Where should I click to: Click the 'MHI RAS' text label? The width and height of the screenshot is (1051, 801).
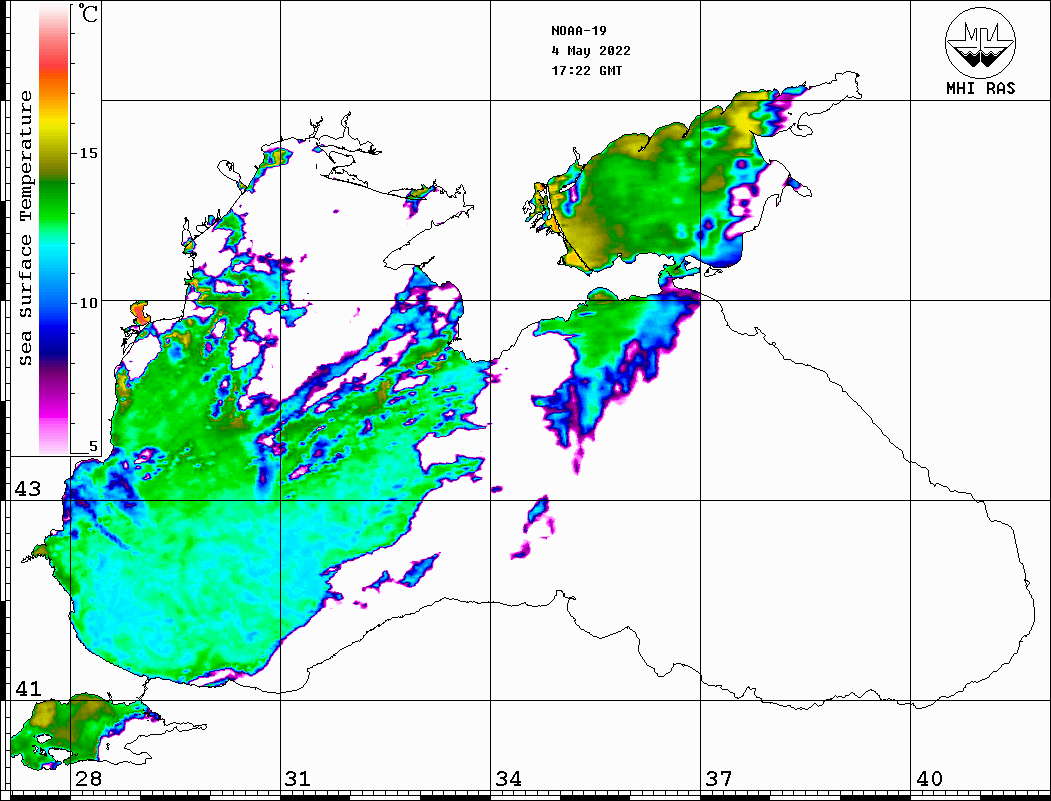[981, 88]
